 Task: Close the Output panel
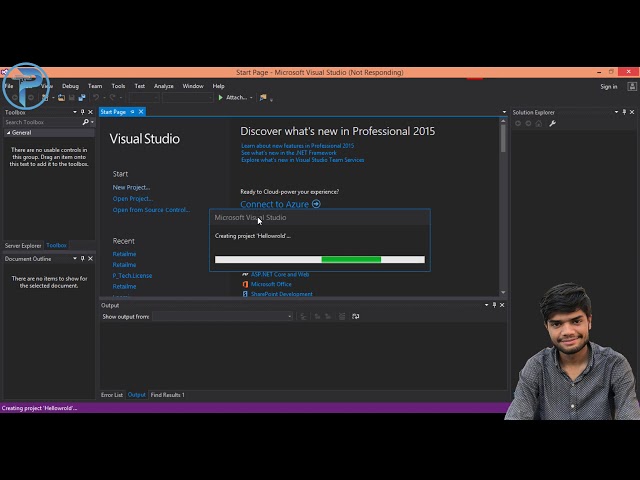[502, 305]
